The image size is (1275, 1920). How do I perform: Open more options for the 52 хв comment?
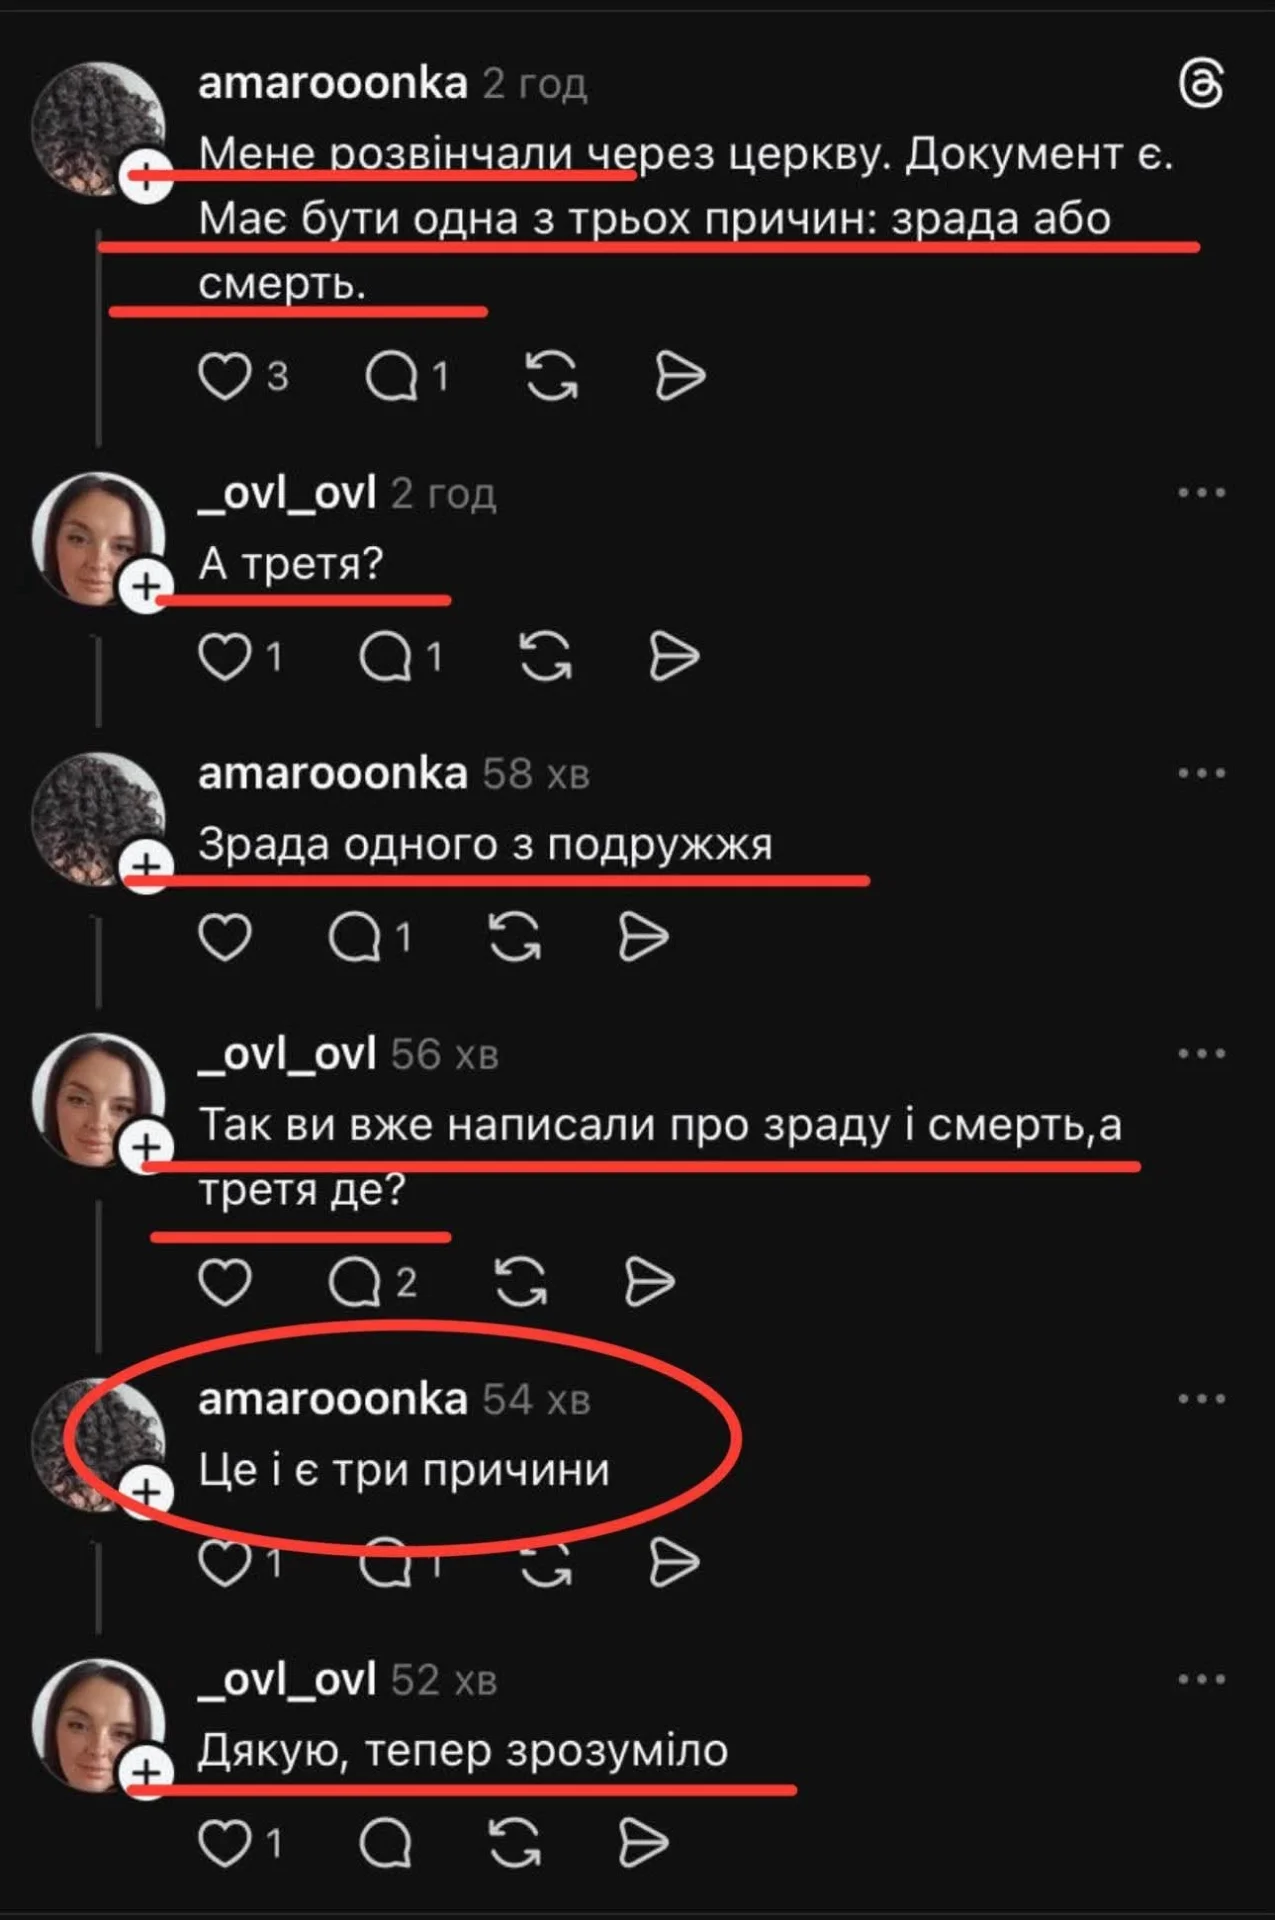[1201, 1679]
